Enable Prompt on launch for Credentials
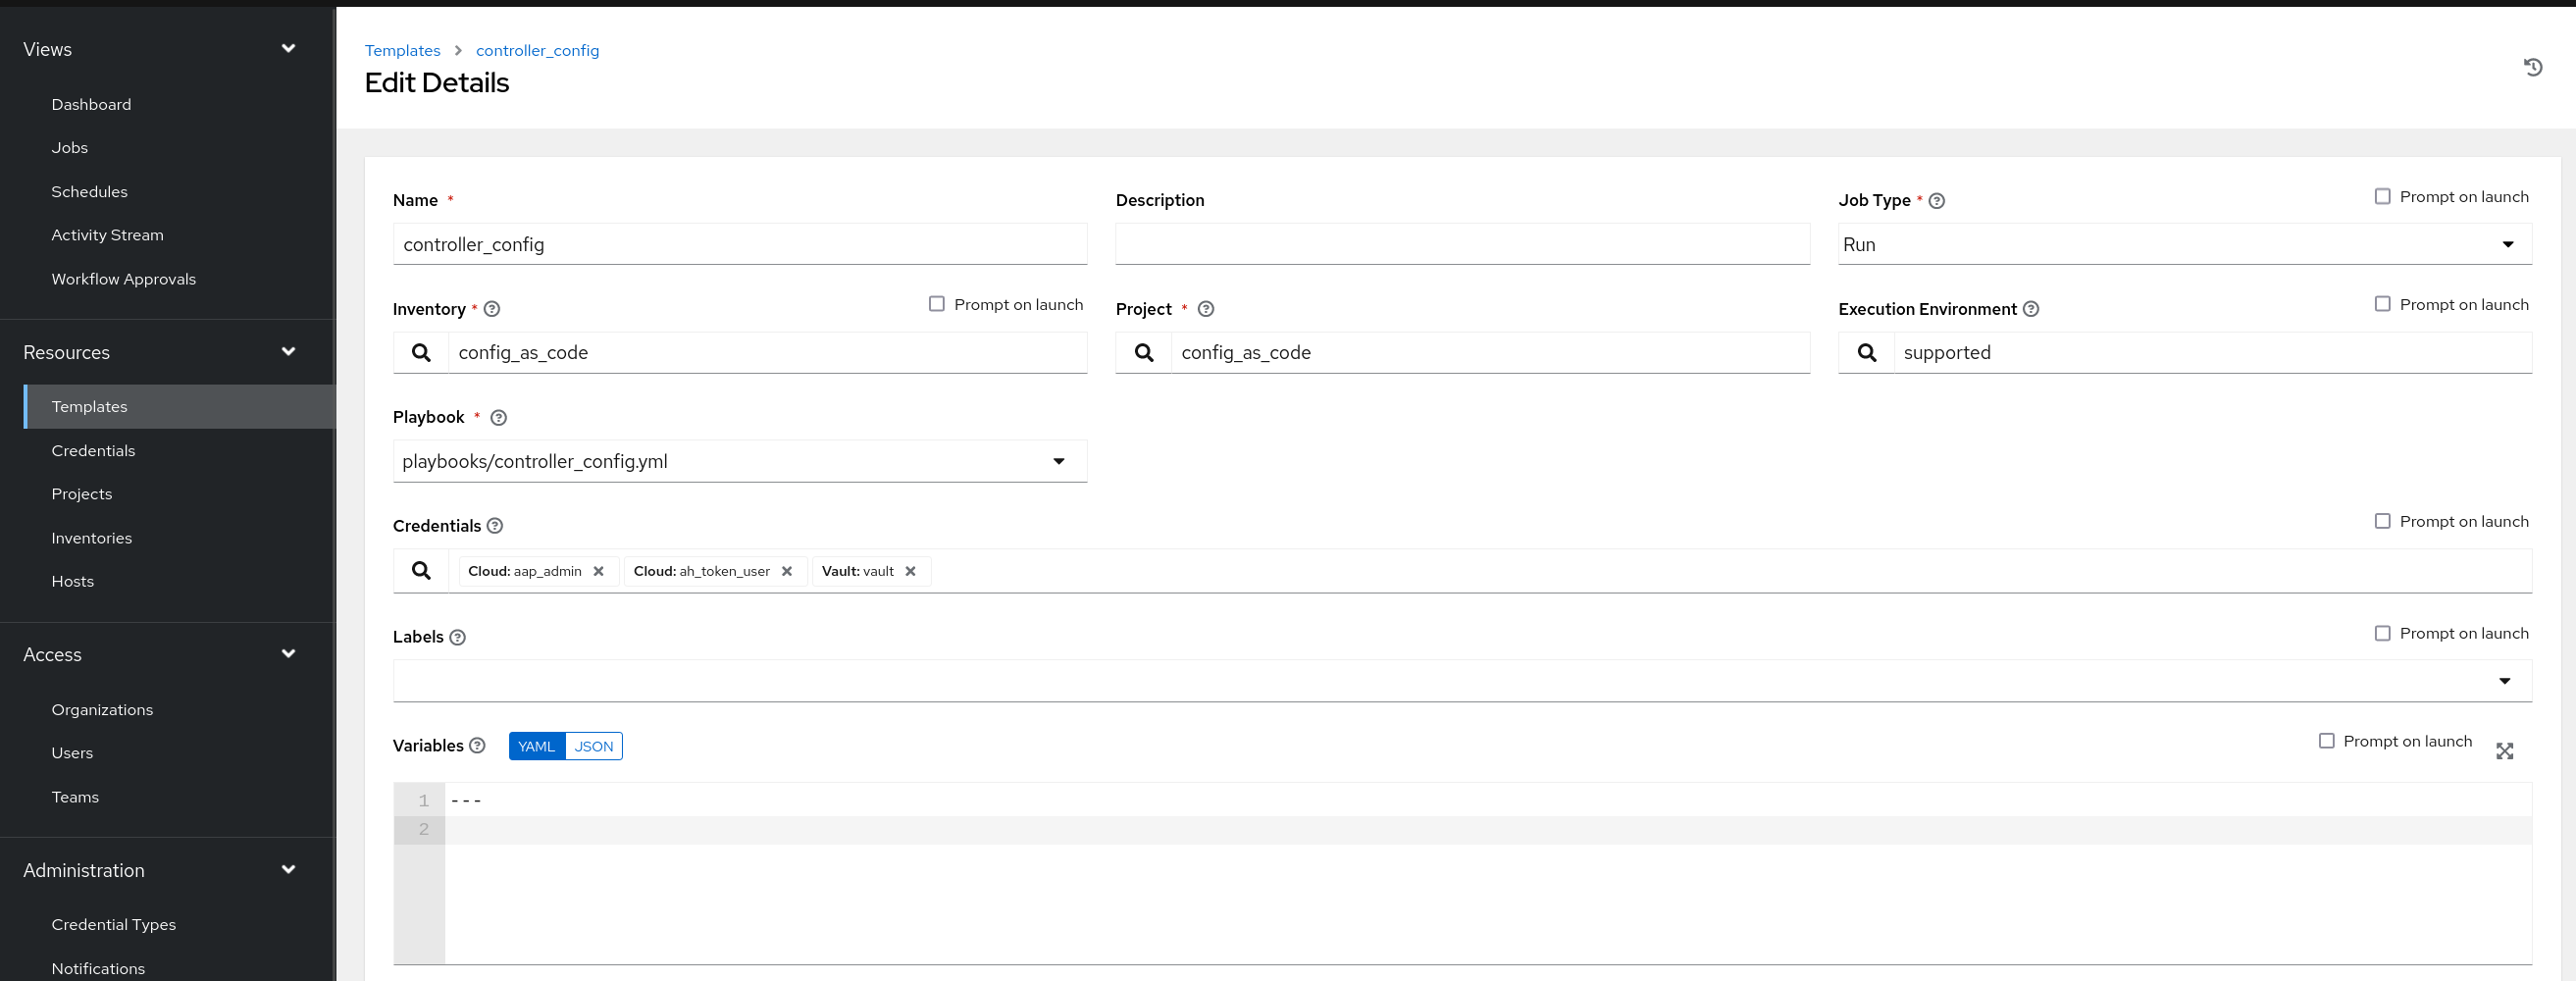 pyautogui.click(x=2382, y=522)
